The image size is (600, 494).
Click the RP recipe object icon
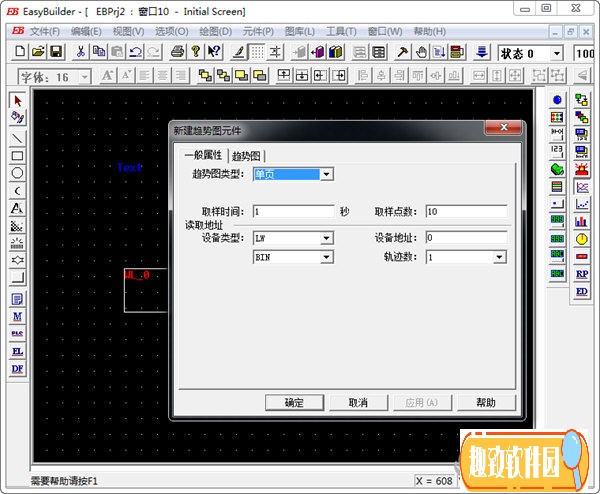point(582,274)
